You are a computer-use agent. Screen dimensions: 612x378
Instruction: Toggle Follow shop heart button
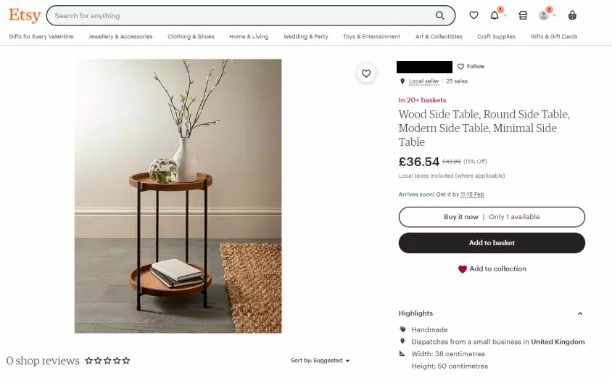[x=471, y=66]
